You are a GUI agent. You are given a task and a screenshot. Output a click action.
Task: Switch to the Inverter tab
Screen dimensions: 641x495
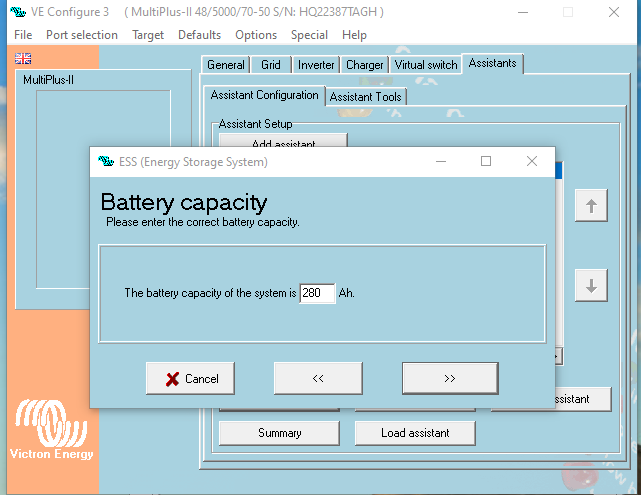(316, 65)
